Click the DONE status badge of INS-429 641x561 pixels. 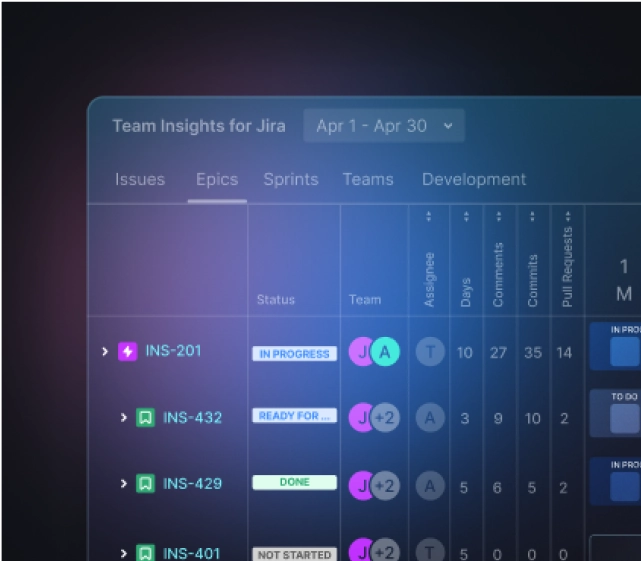[x=295, y=482]
